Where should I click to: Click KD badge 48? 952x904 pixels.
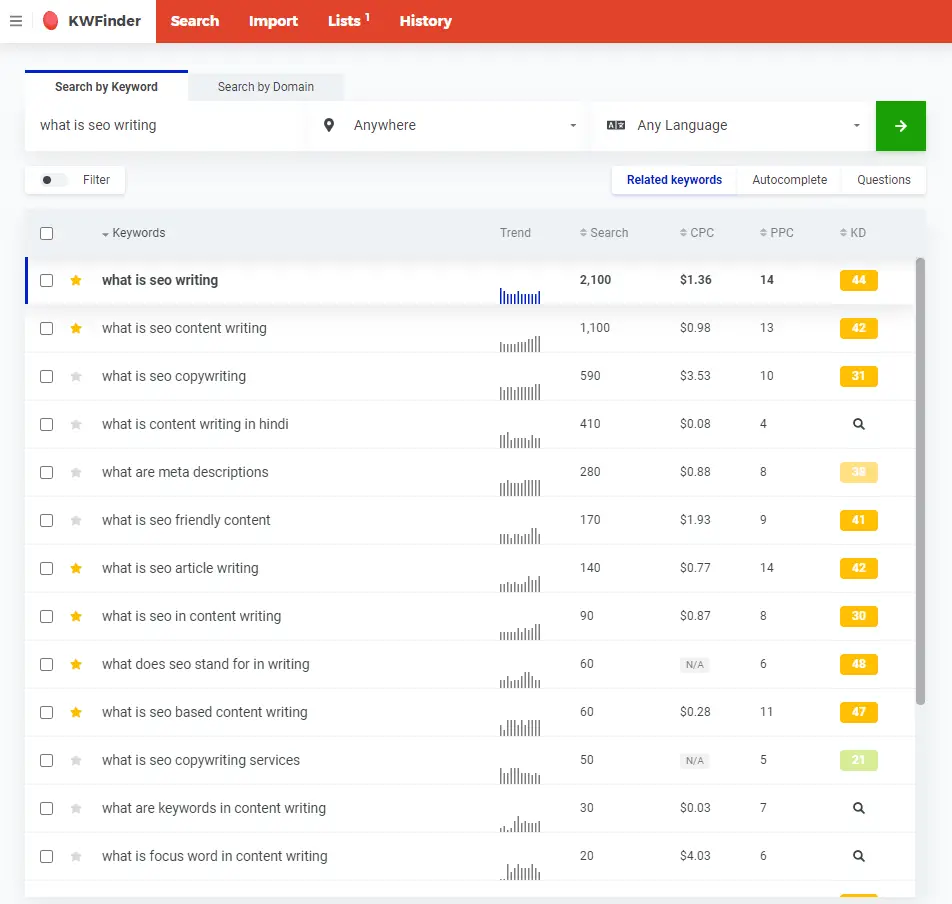(858, 664)
